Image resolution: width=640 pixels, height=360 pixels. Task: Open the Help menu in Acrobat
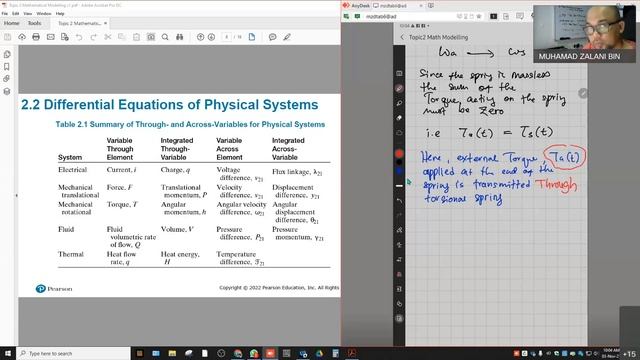point(60,13)
